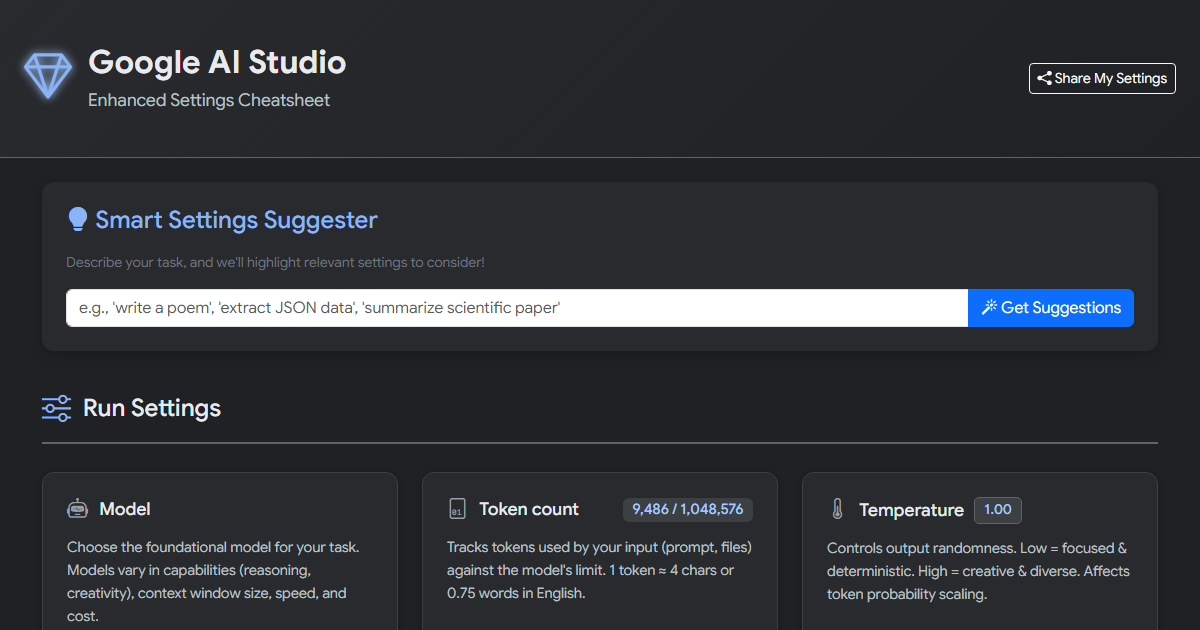Click the diamond gem logo icon
The image size is (1200, 630).
[48, 76]
